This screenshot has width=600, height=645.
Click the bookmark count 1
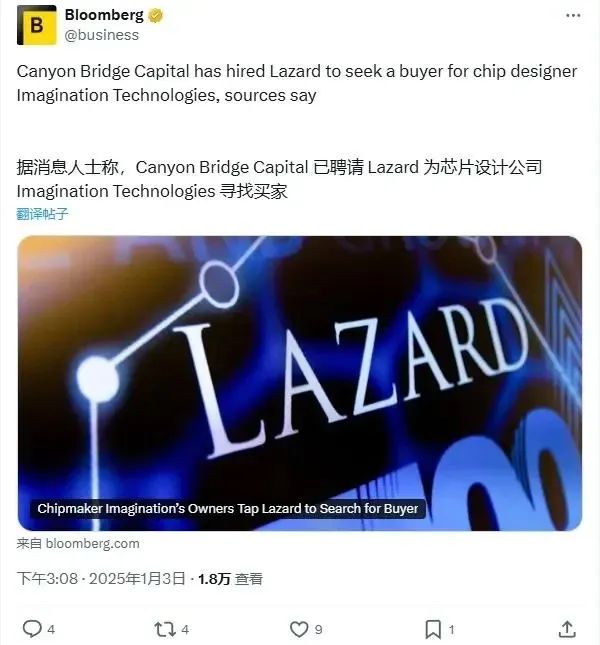pyautogui.click(x=451, y=629)
